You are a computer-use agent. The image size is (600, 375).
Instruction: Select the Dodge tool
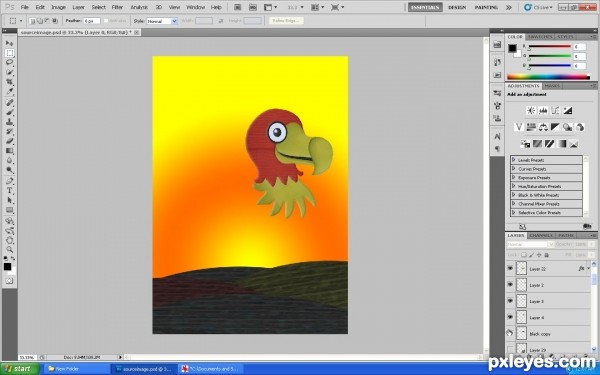[10, 170]
